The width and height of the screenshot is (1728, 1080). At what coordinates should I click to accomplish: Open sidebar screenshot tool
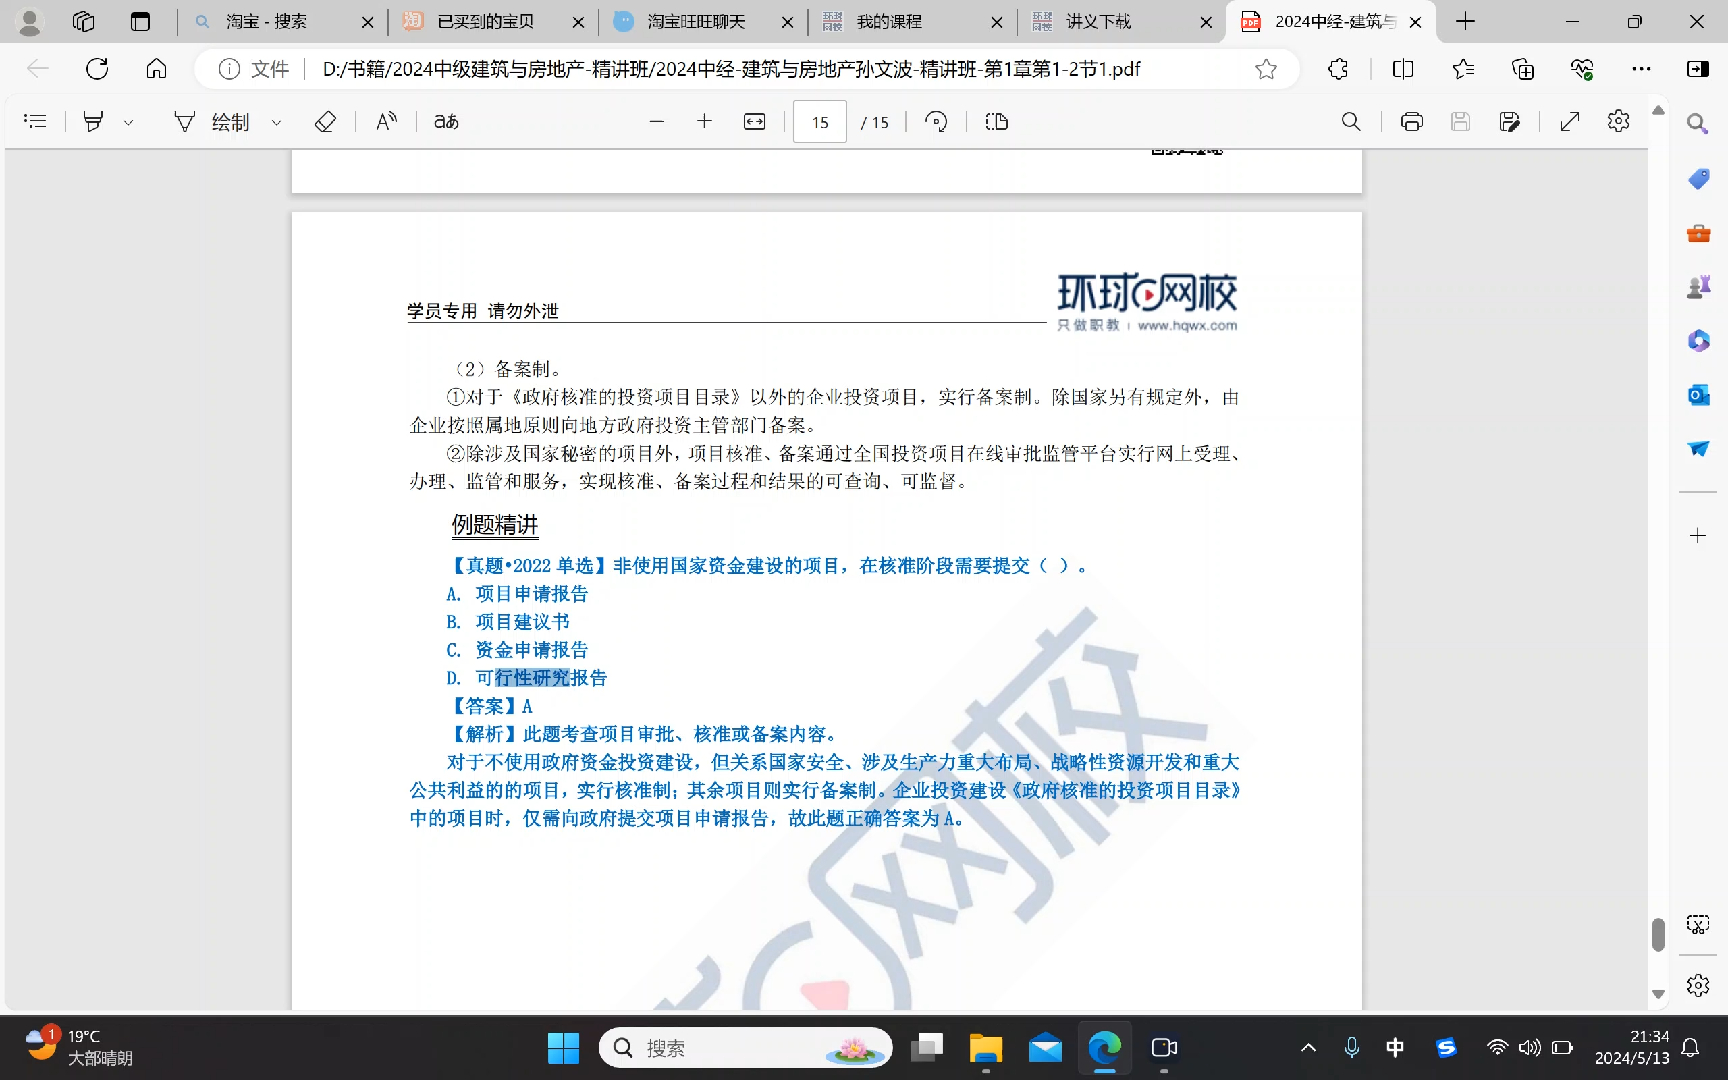tap(1698, 924)
